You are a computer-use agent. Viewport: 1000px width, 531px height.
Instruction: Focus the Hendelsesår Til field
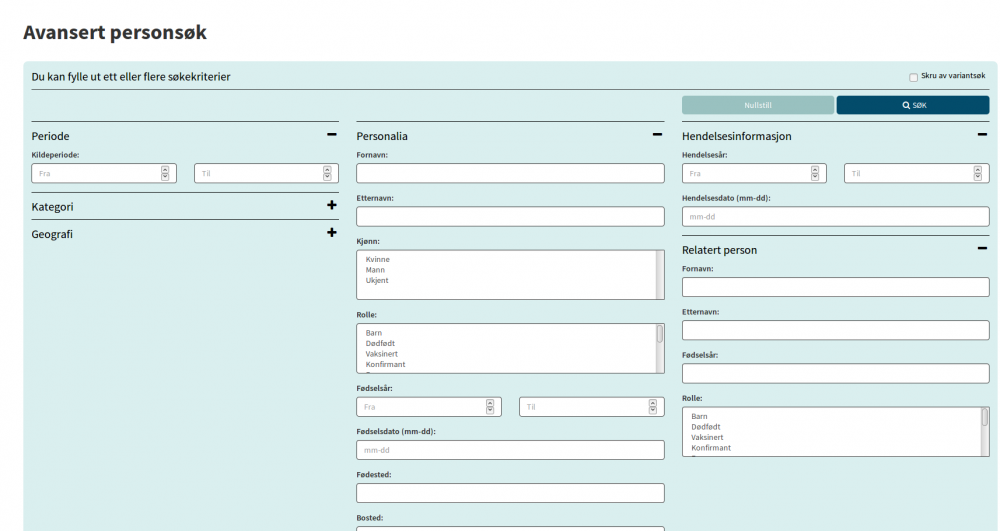tap(916, 173)
